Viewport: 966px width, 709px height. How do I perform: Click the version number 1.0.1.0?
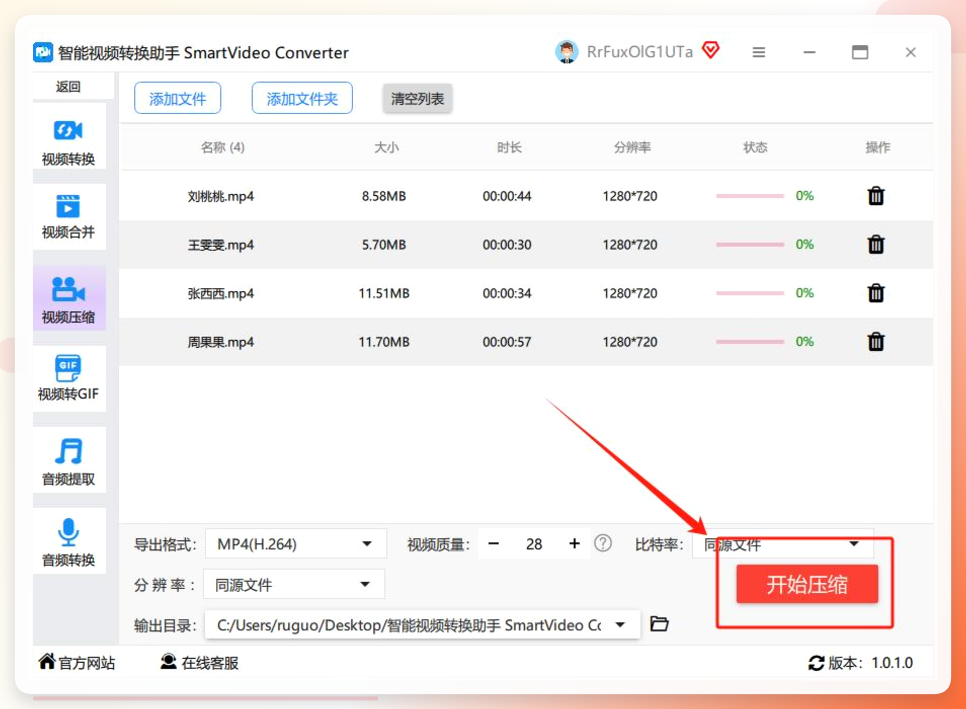(x=892, y=663)
